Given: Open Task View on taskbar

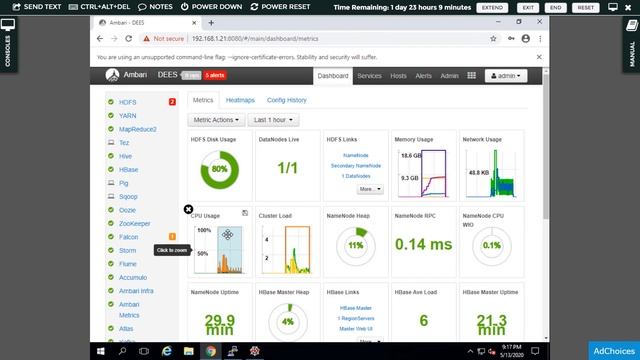Looking at the screenshot, I should [x=144, y=351].
